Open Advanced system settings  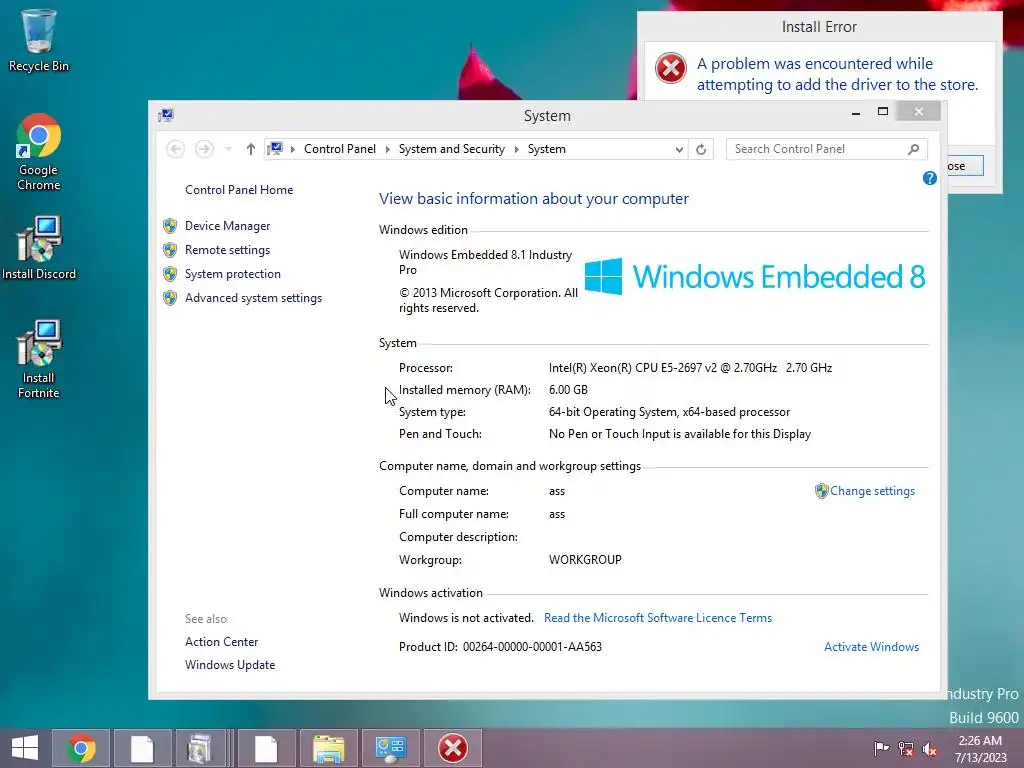[x=253, y=298]
